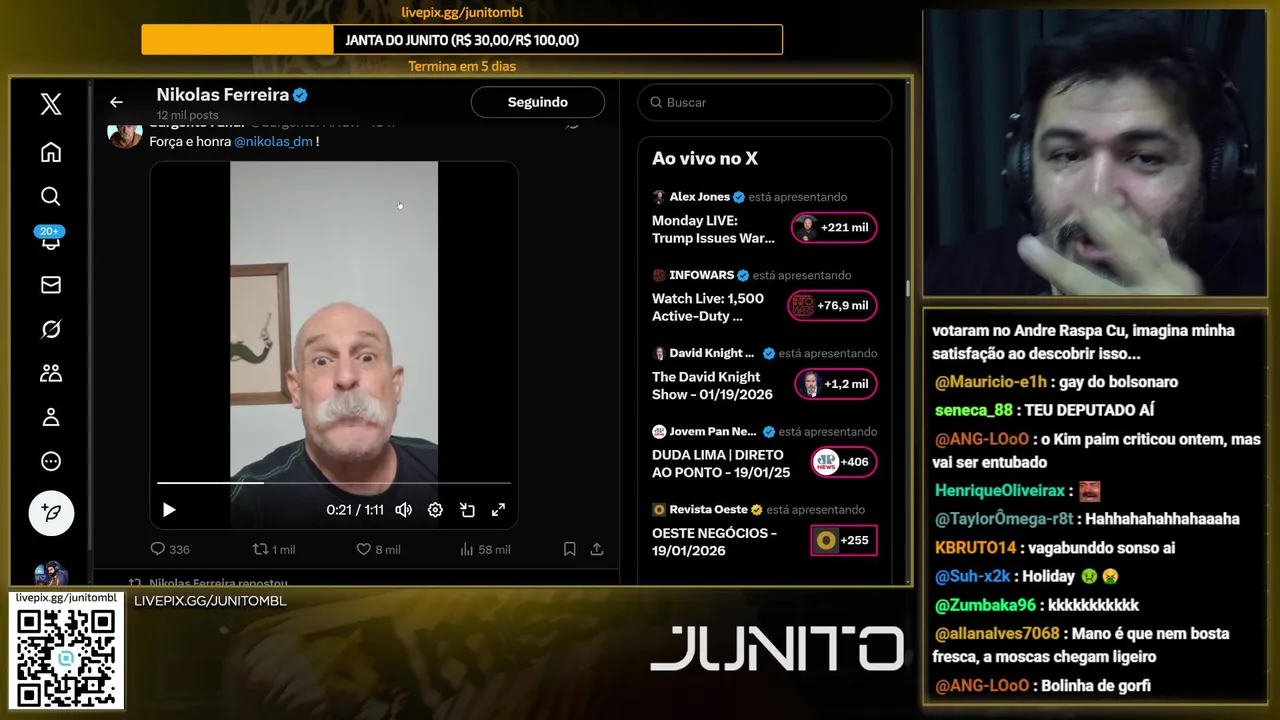The width and height of the screenshot is (1280, 720).
Task: Click the Seguindo button
Action: click(538, 102)
